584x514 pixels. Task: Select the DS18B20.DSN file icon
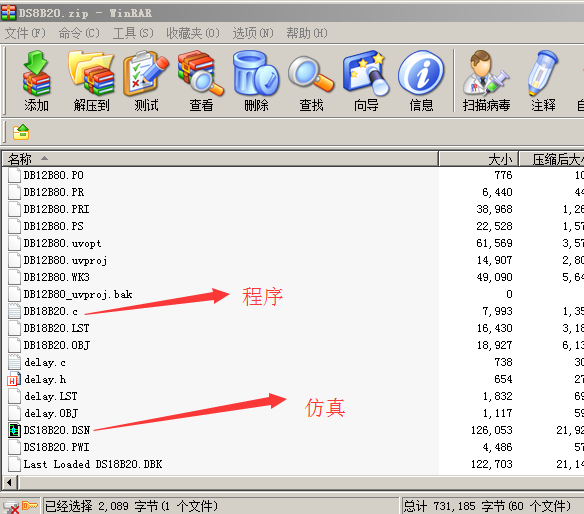tap(14, 430)
